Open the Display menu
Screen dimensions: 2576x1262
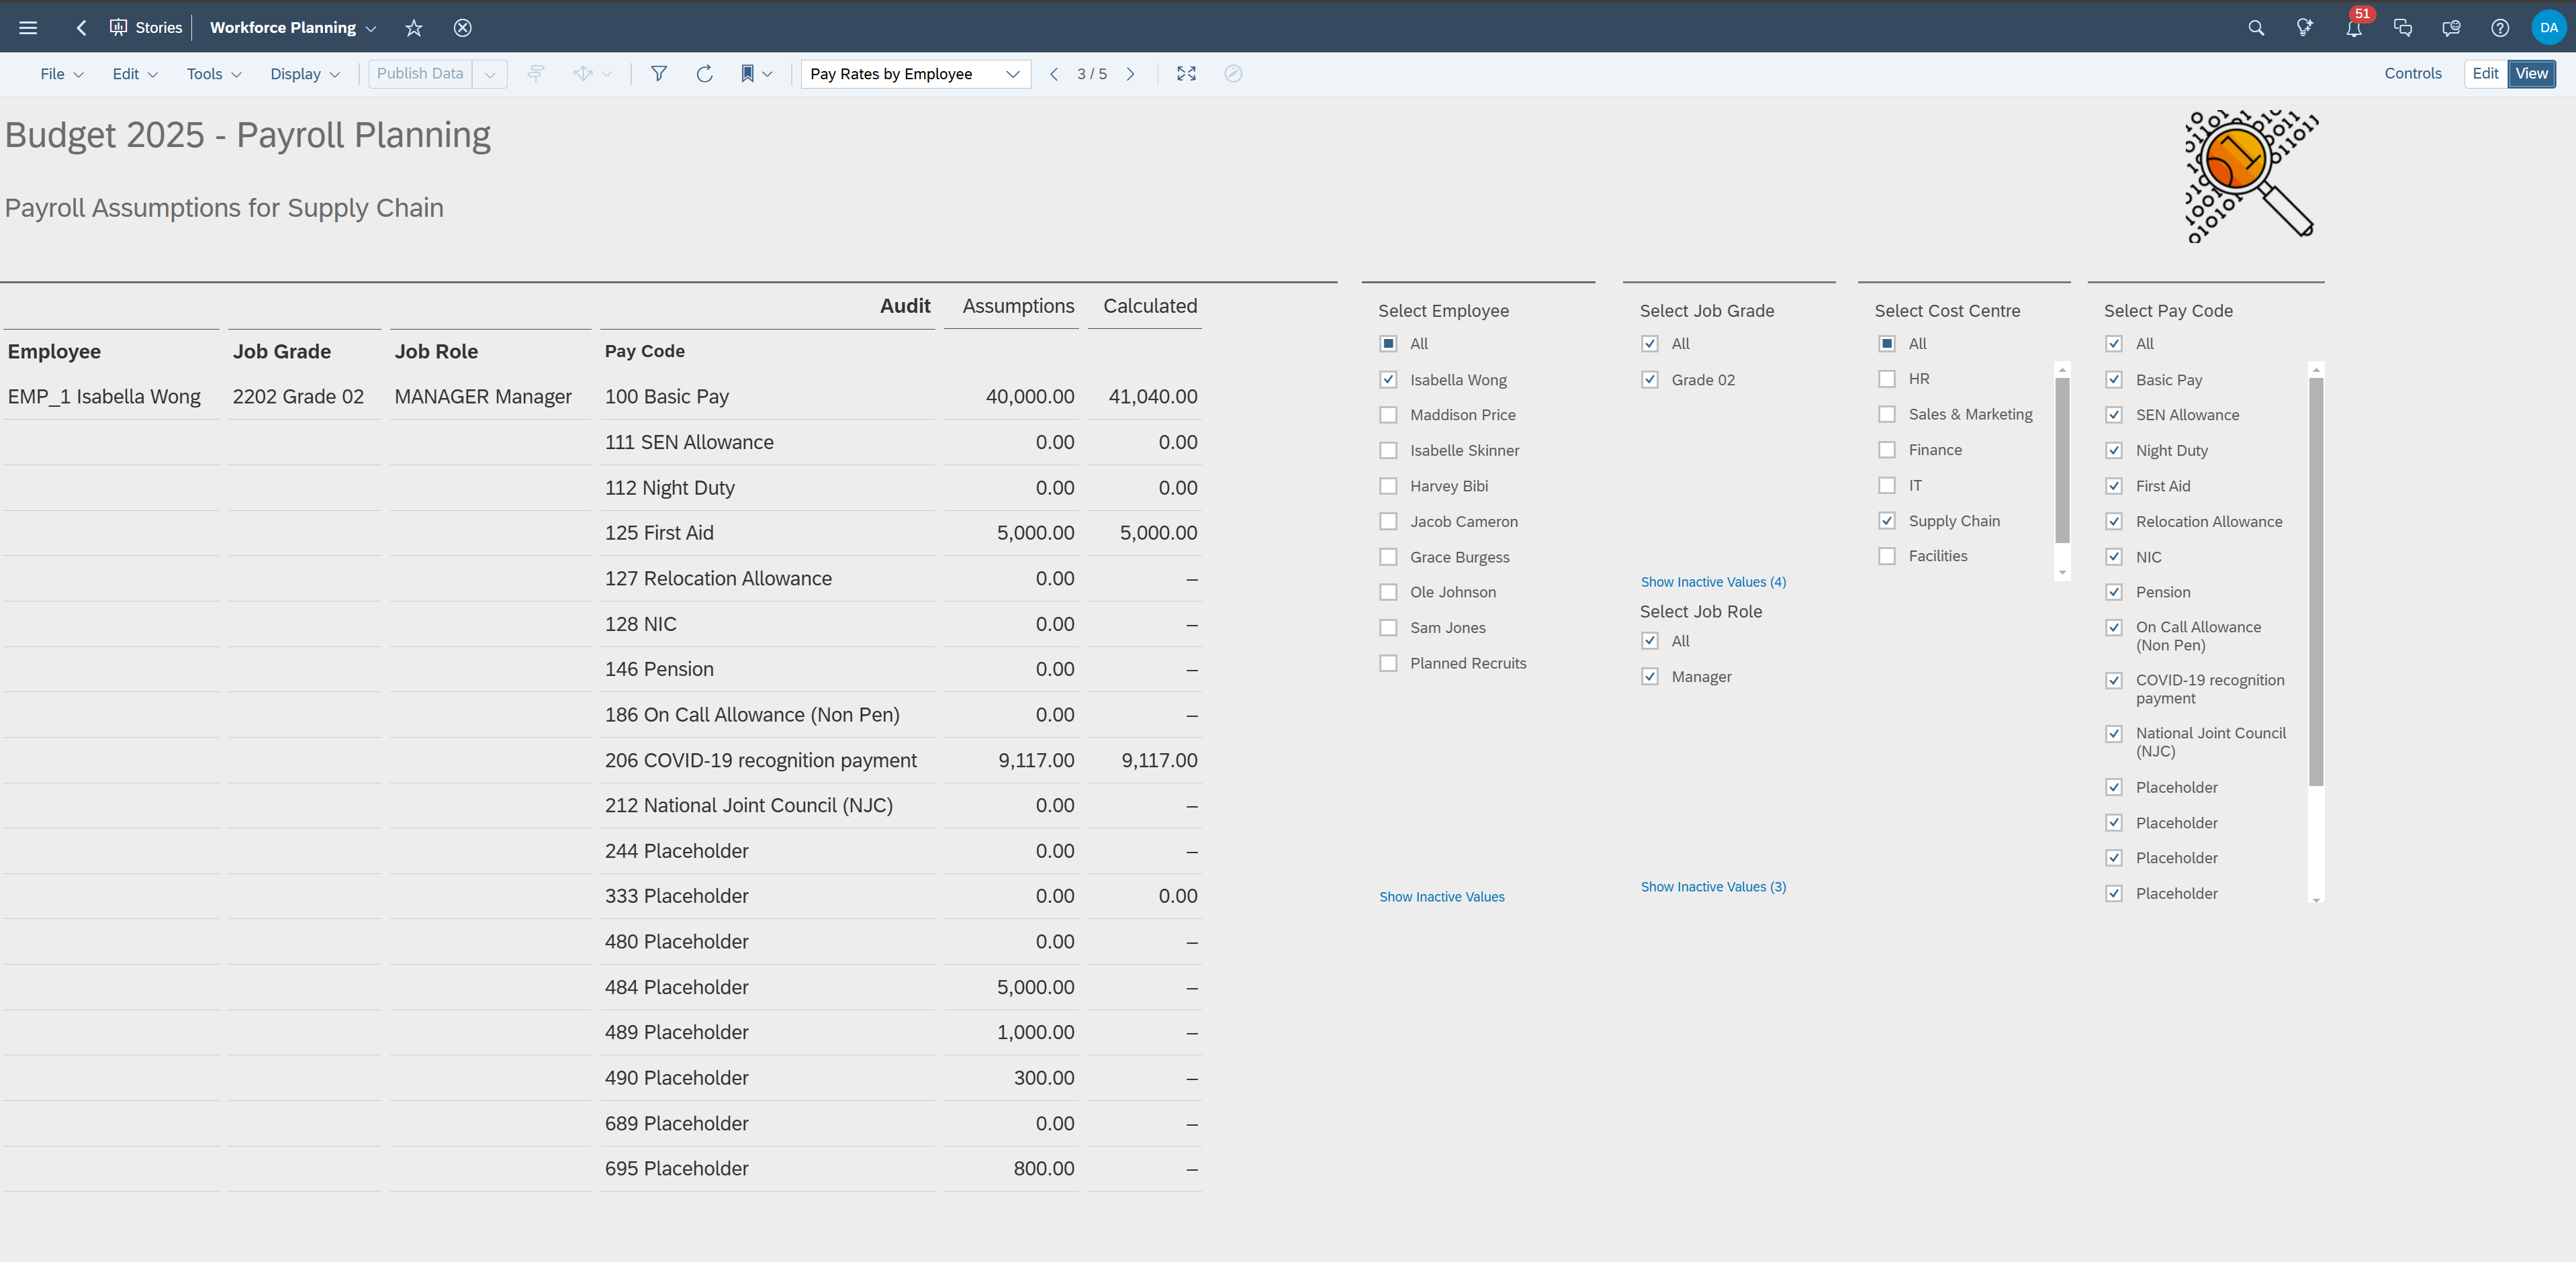(305, 74)
